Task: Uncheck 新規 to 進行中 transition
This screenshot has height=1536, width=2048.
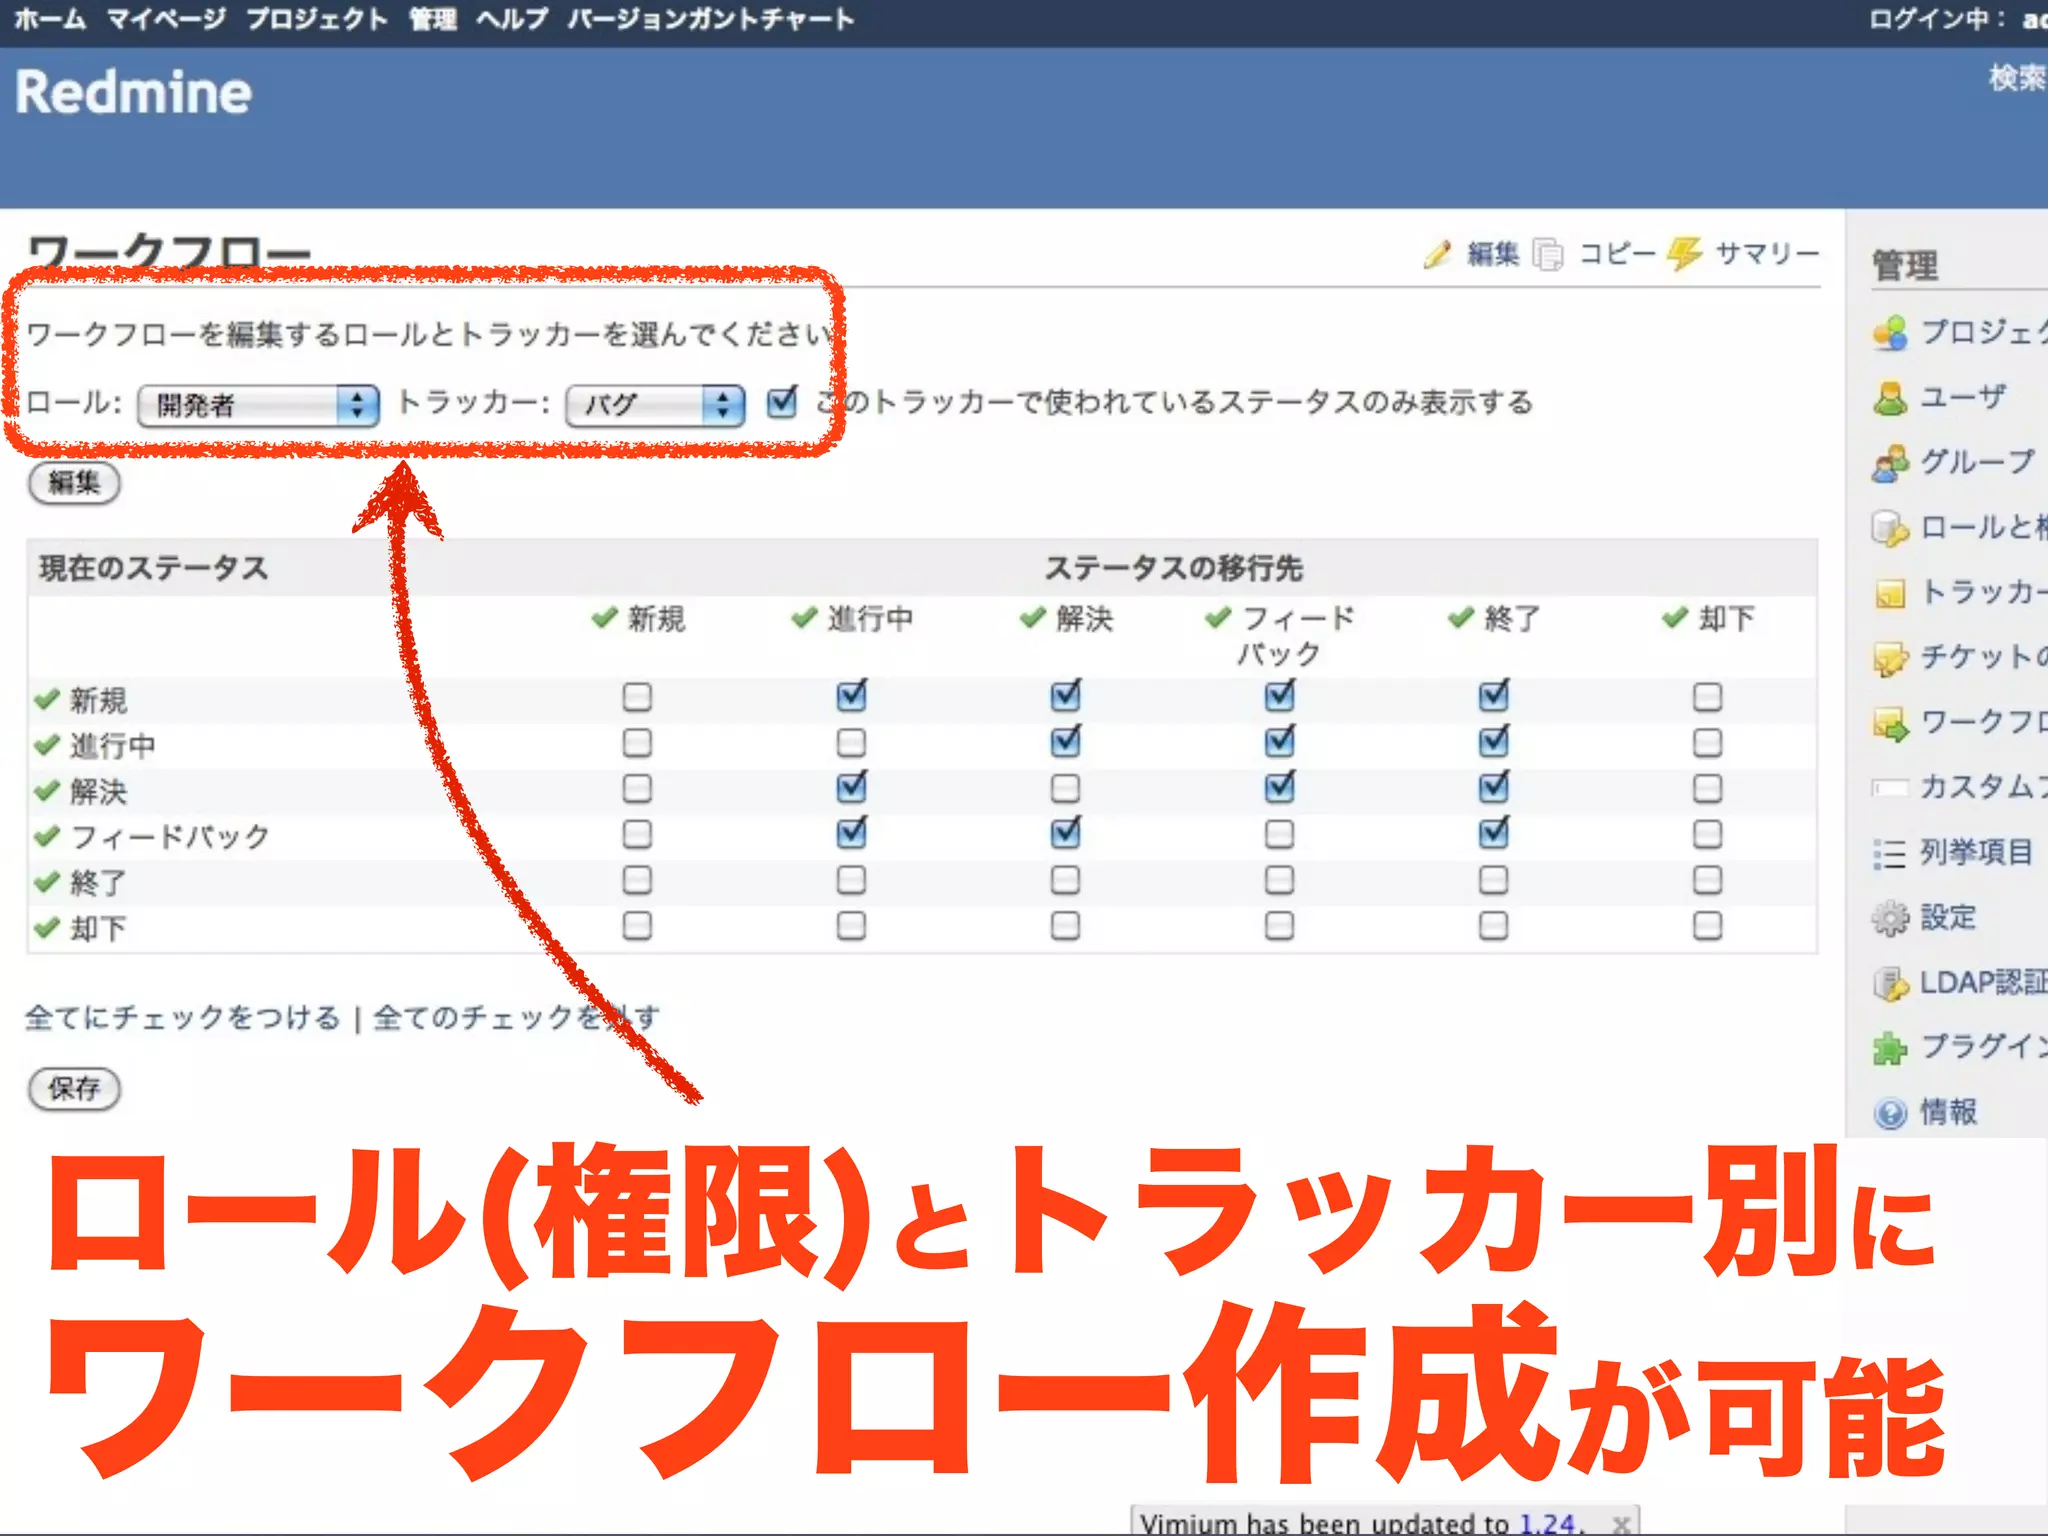Action: 851,696
